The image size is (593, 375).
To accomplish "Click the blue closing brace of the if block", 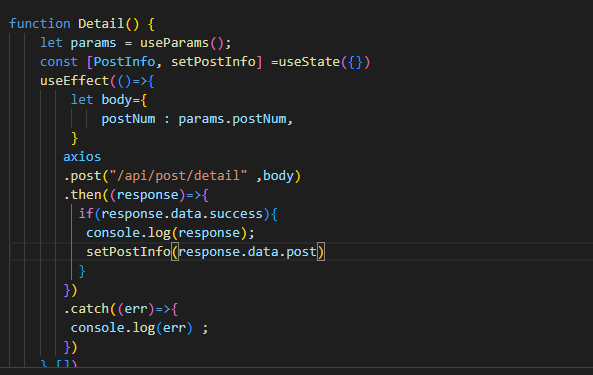I will pos(82,271).
